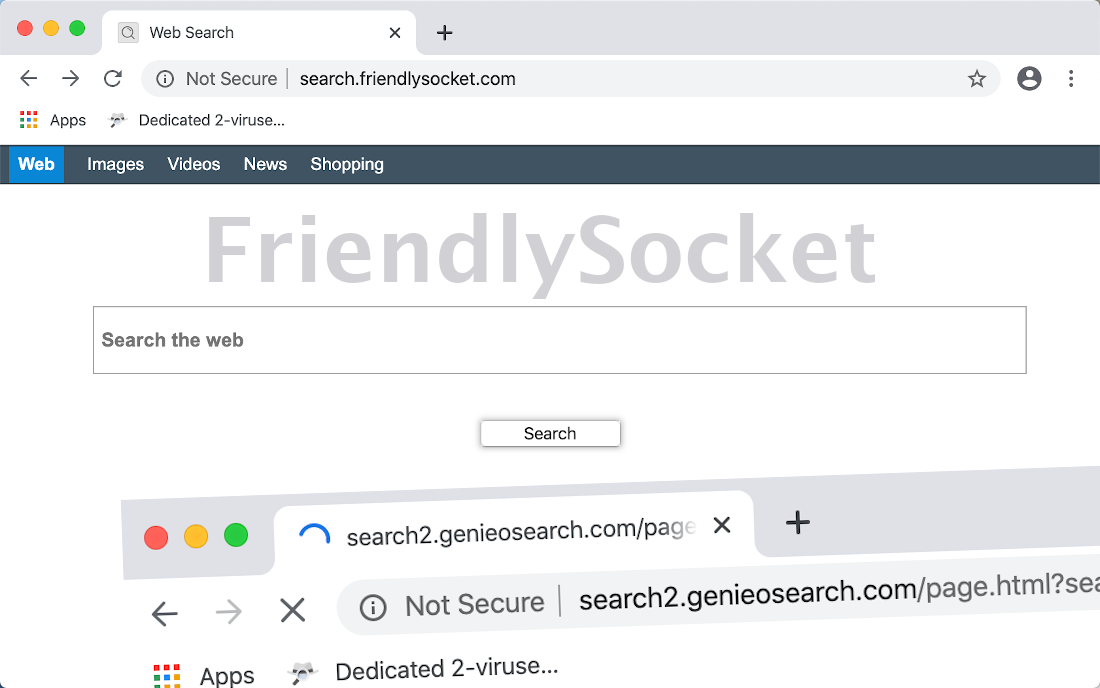Switch to the Images search tab

click(x=115, y=164)
